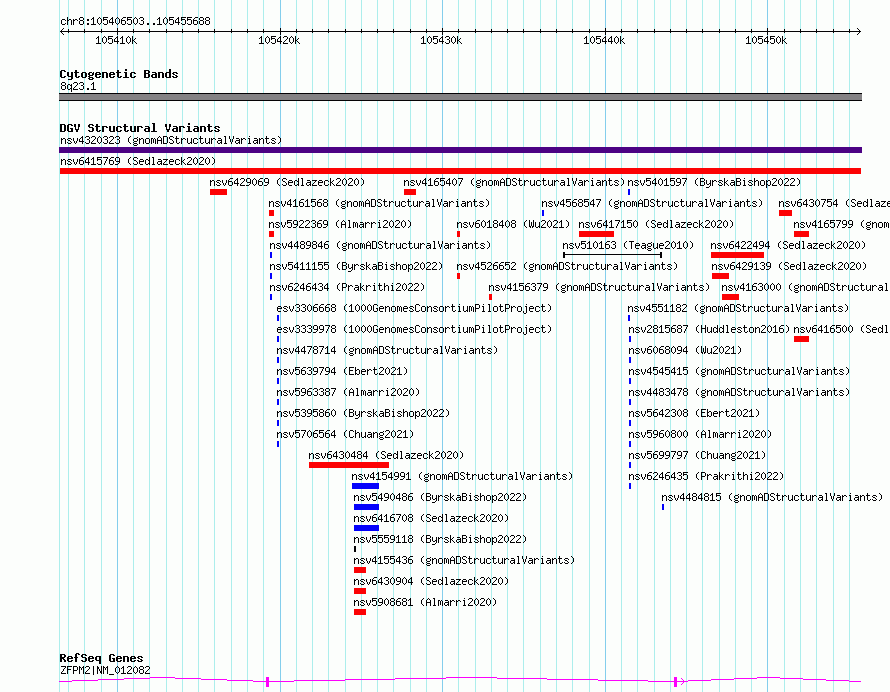Select nsv4154991 (gnomADStructuralVariants) label
The width and height of the screenshot is (890, 692).
tap(462, 476)
